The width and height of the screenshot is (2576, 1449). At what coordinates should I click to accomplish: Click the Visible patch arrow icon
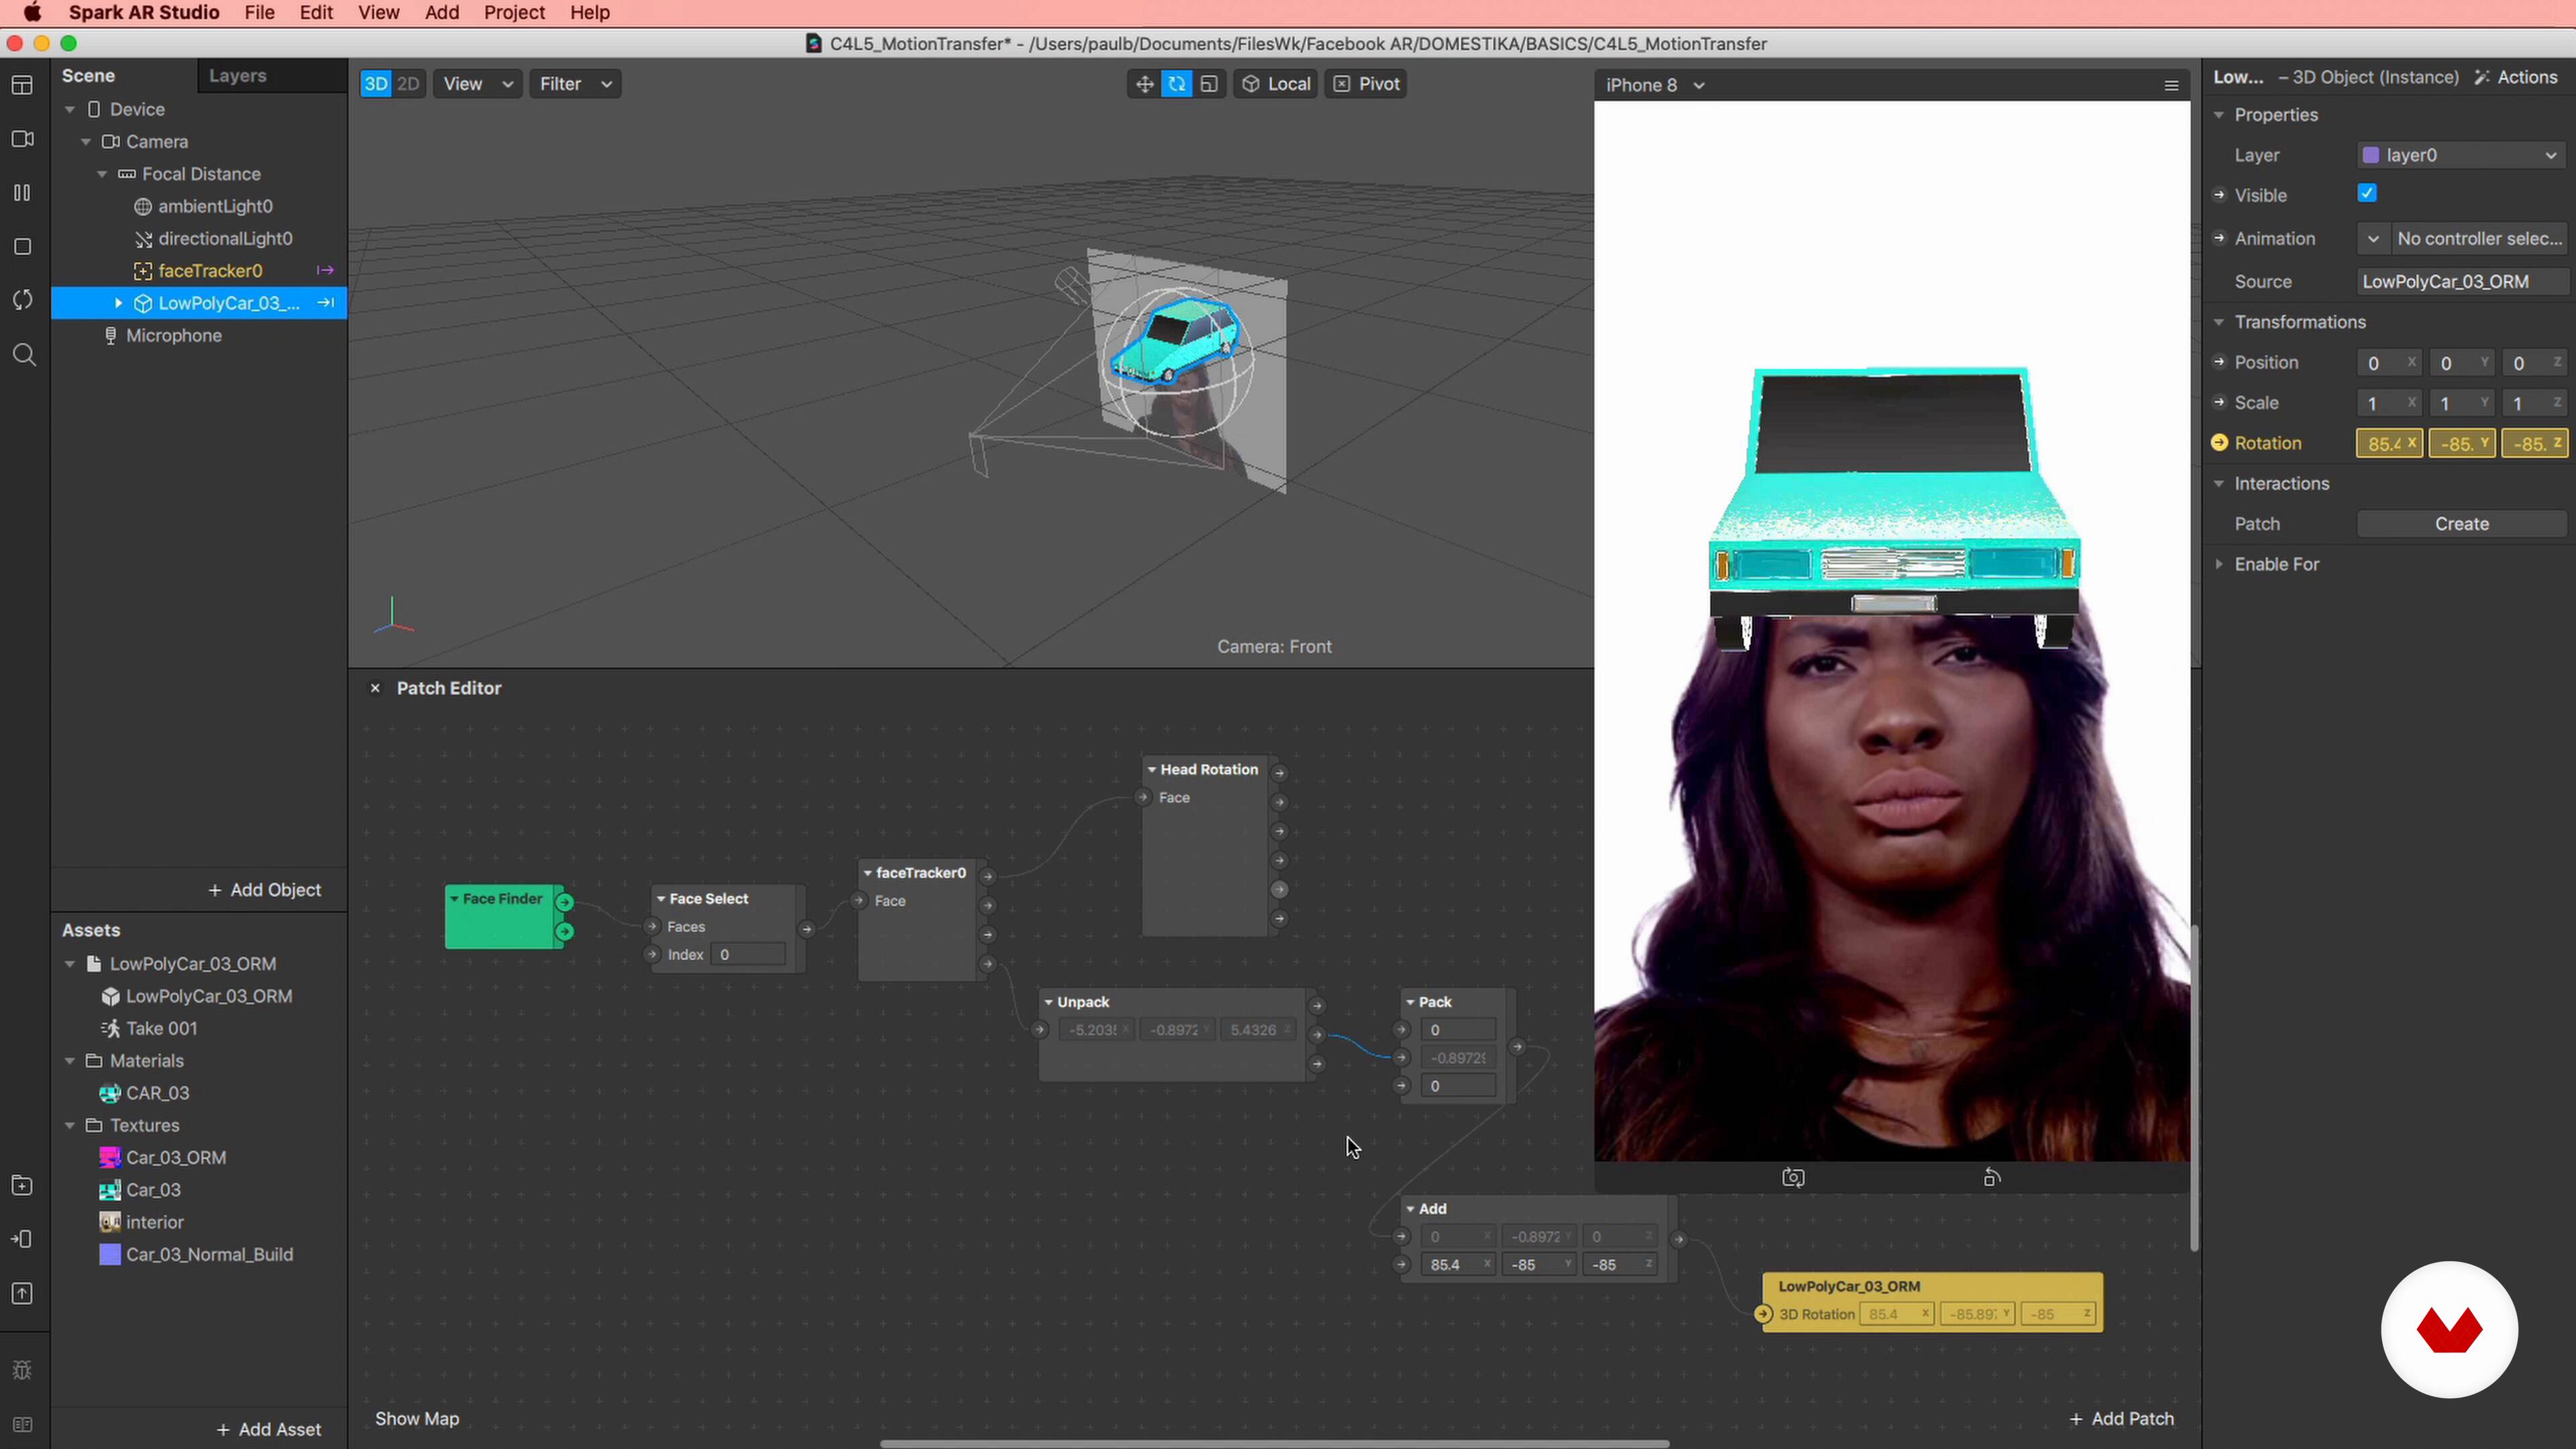2219,195
